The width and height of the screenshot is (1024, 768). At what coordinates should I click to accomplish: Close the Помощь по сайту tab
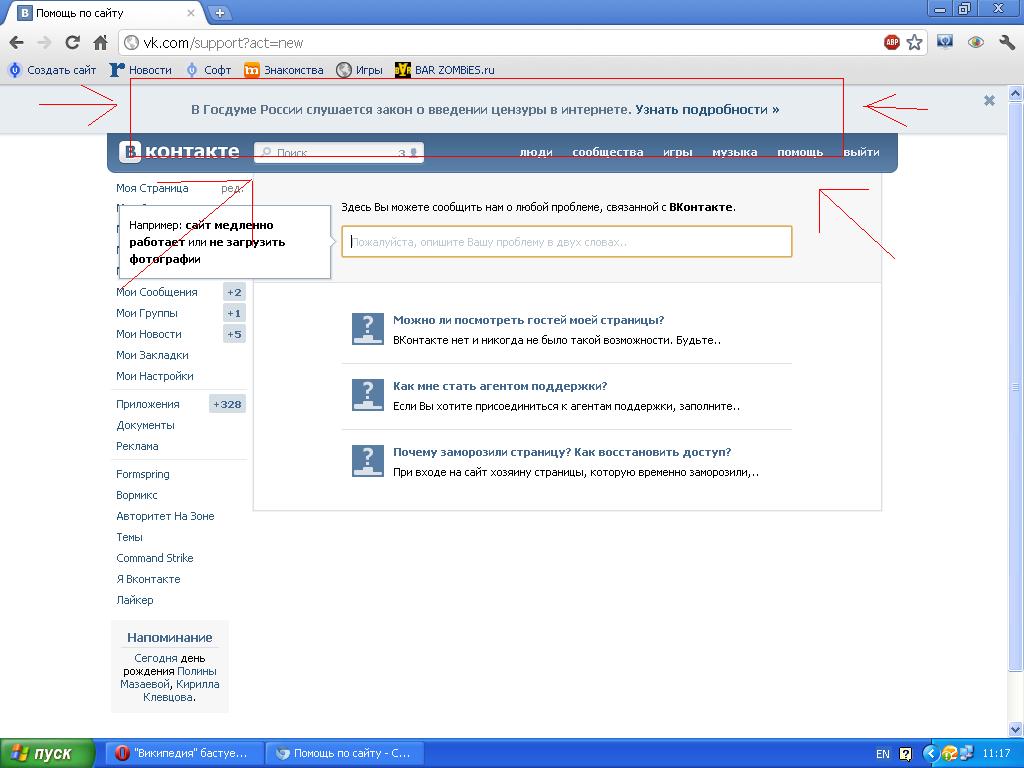[191, 12]
